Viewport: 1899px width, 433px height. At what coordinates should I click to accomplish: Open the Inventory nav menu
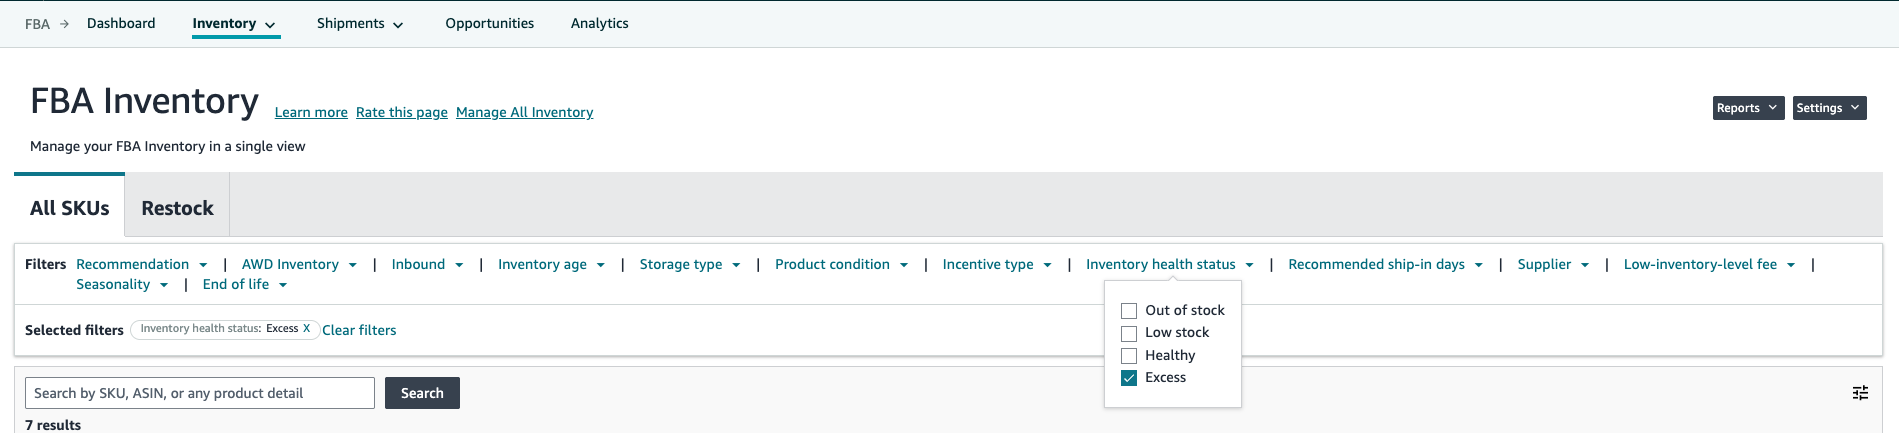pos(235,23)
